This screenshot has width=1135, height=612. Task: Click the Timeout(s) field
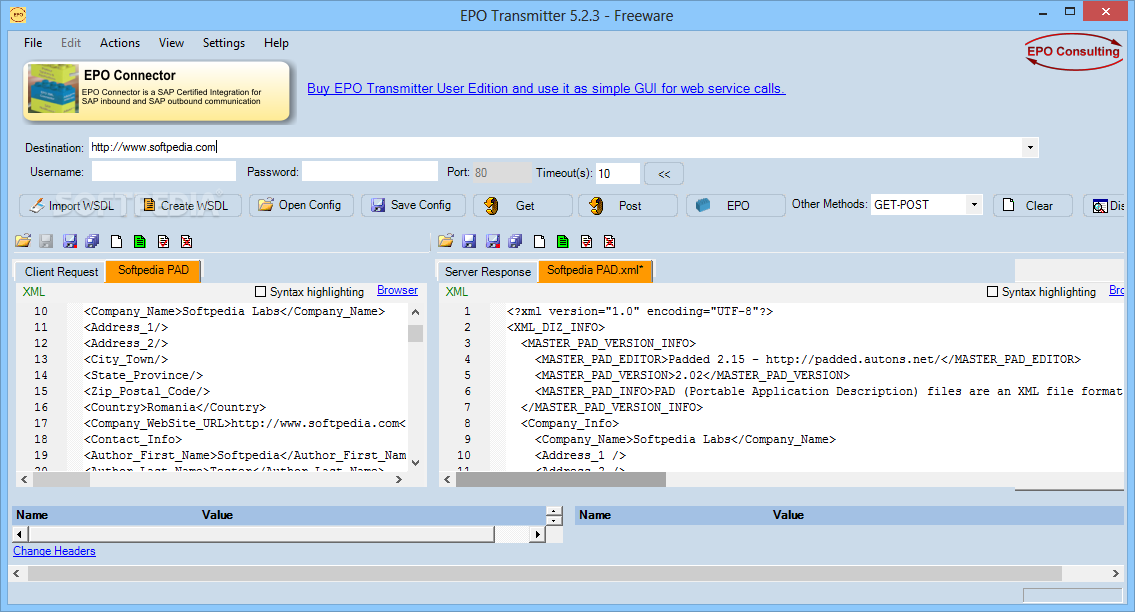click(617, 173)
